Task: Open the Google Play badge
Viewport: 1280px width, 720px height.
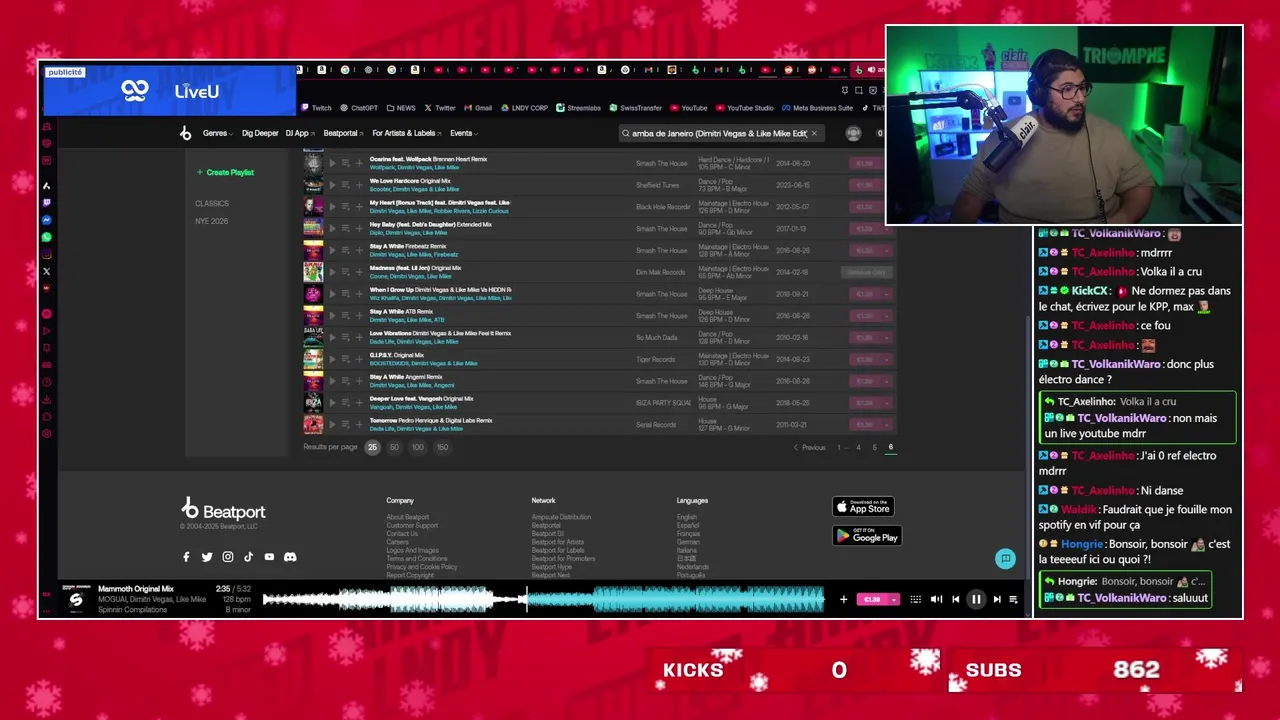Action: [x=867, y=536]
